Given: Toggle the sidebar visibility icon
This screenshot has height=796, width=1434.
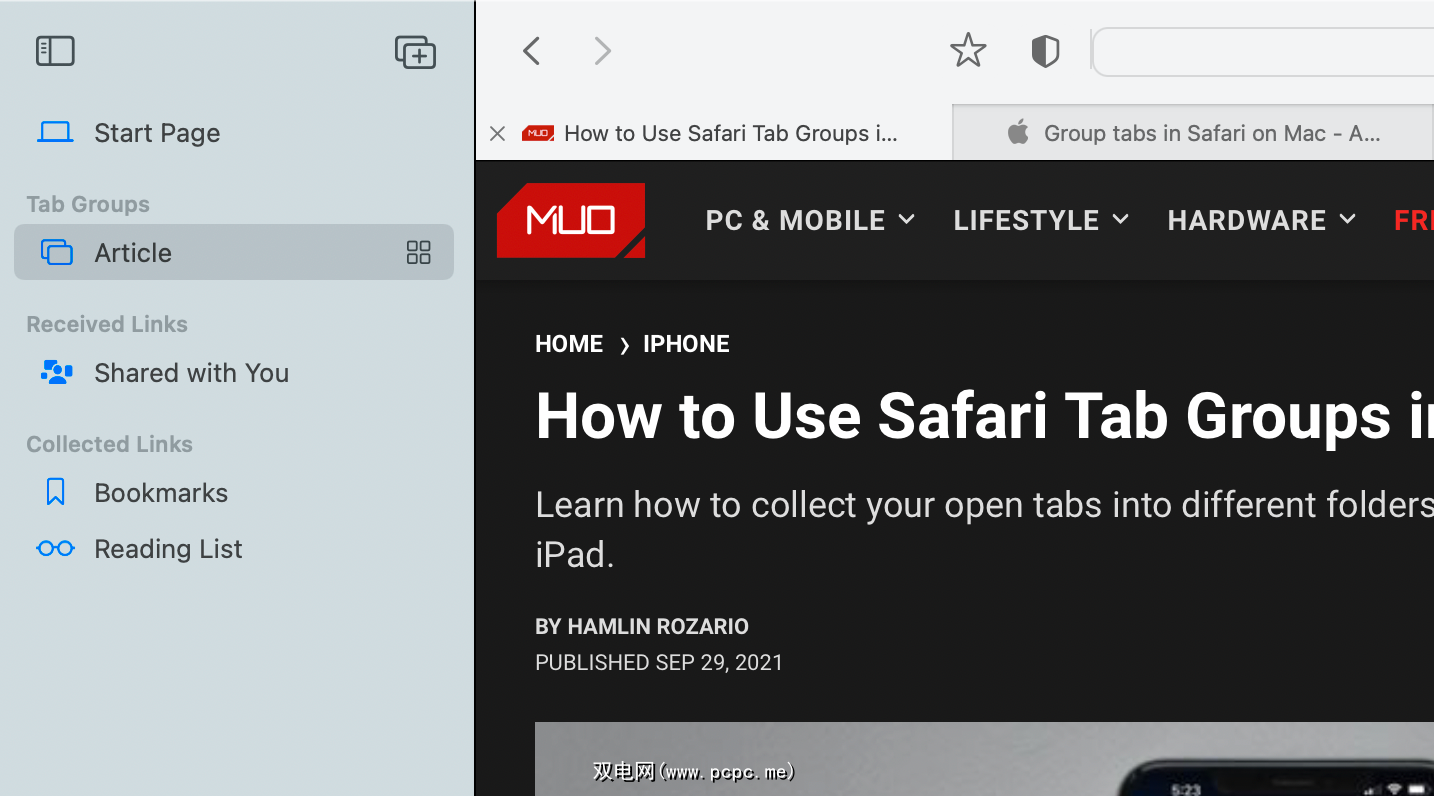Looking at the screenshot, I should pos(55,50).
